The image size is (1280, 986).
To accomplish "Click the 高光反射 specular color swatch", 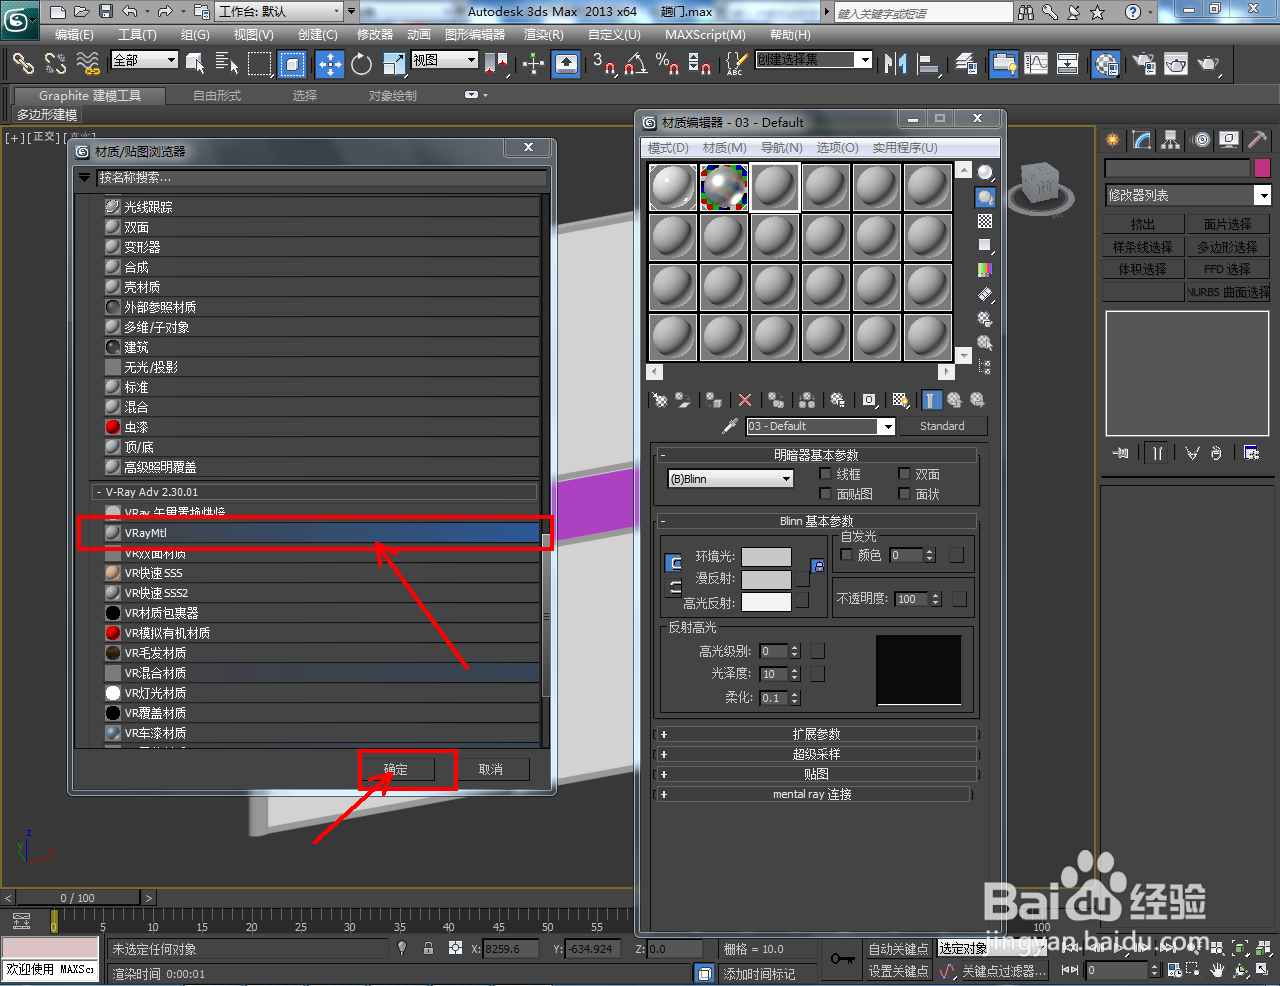I will pyautogui.click(x=766, y=602).
